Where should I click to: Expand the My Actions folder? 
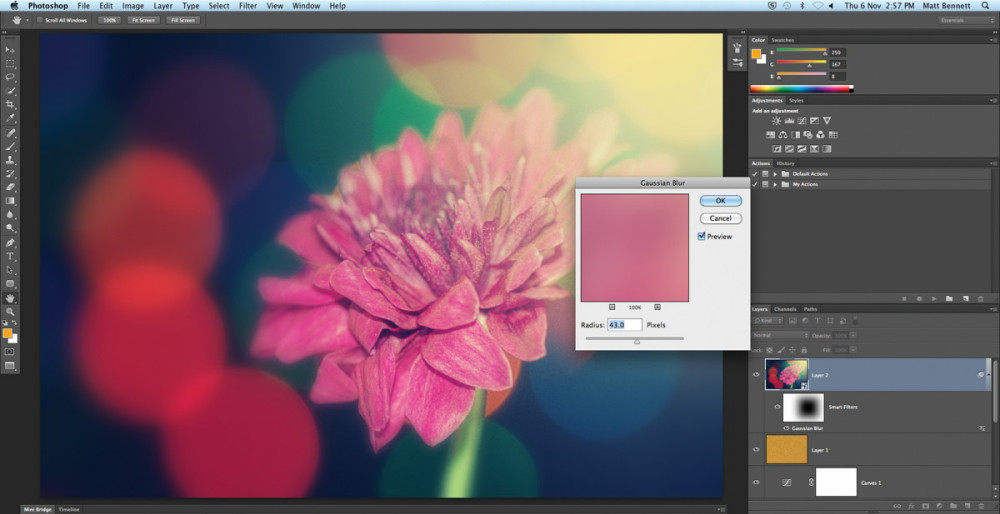(776, 184)
